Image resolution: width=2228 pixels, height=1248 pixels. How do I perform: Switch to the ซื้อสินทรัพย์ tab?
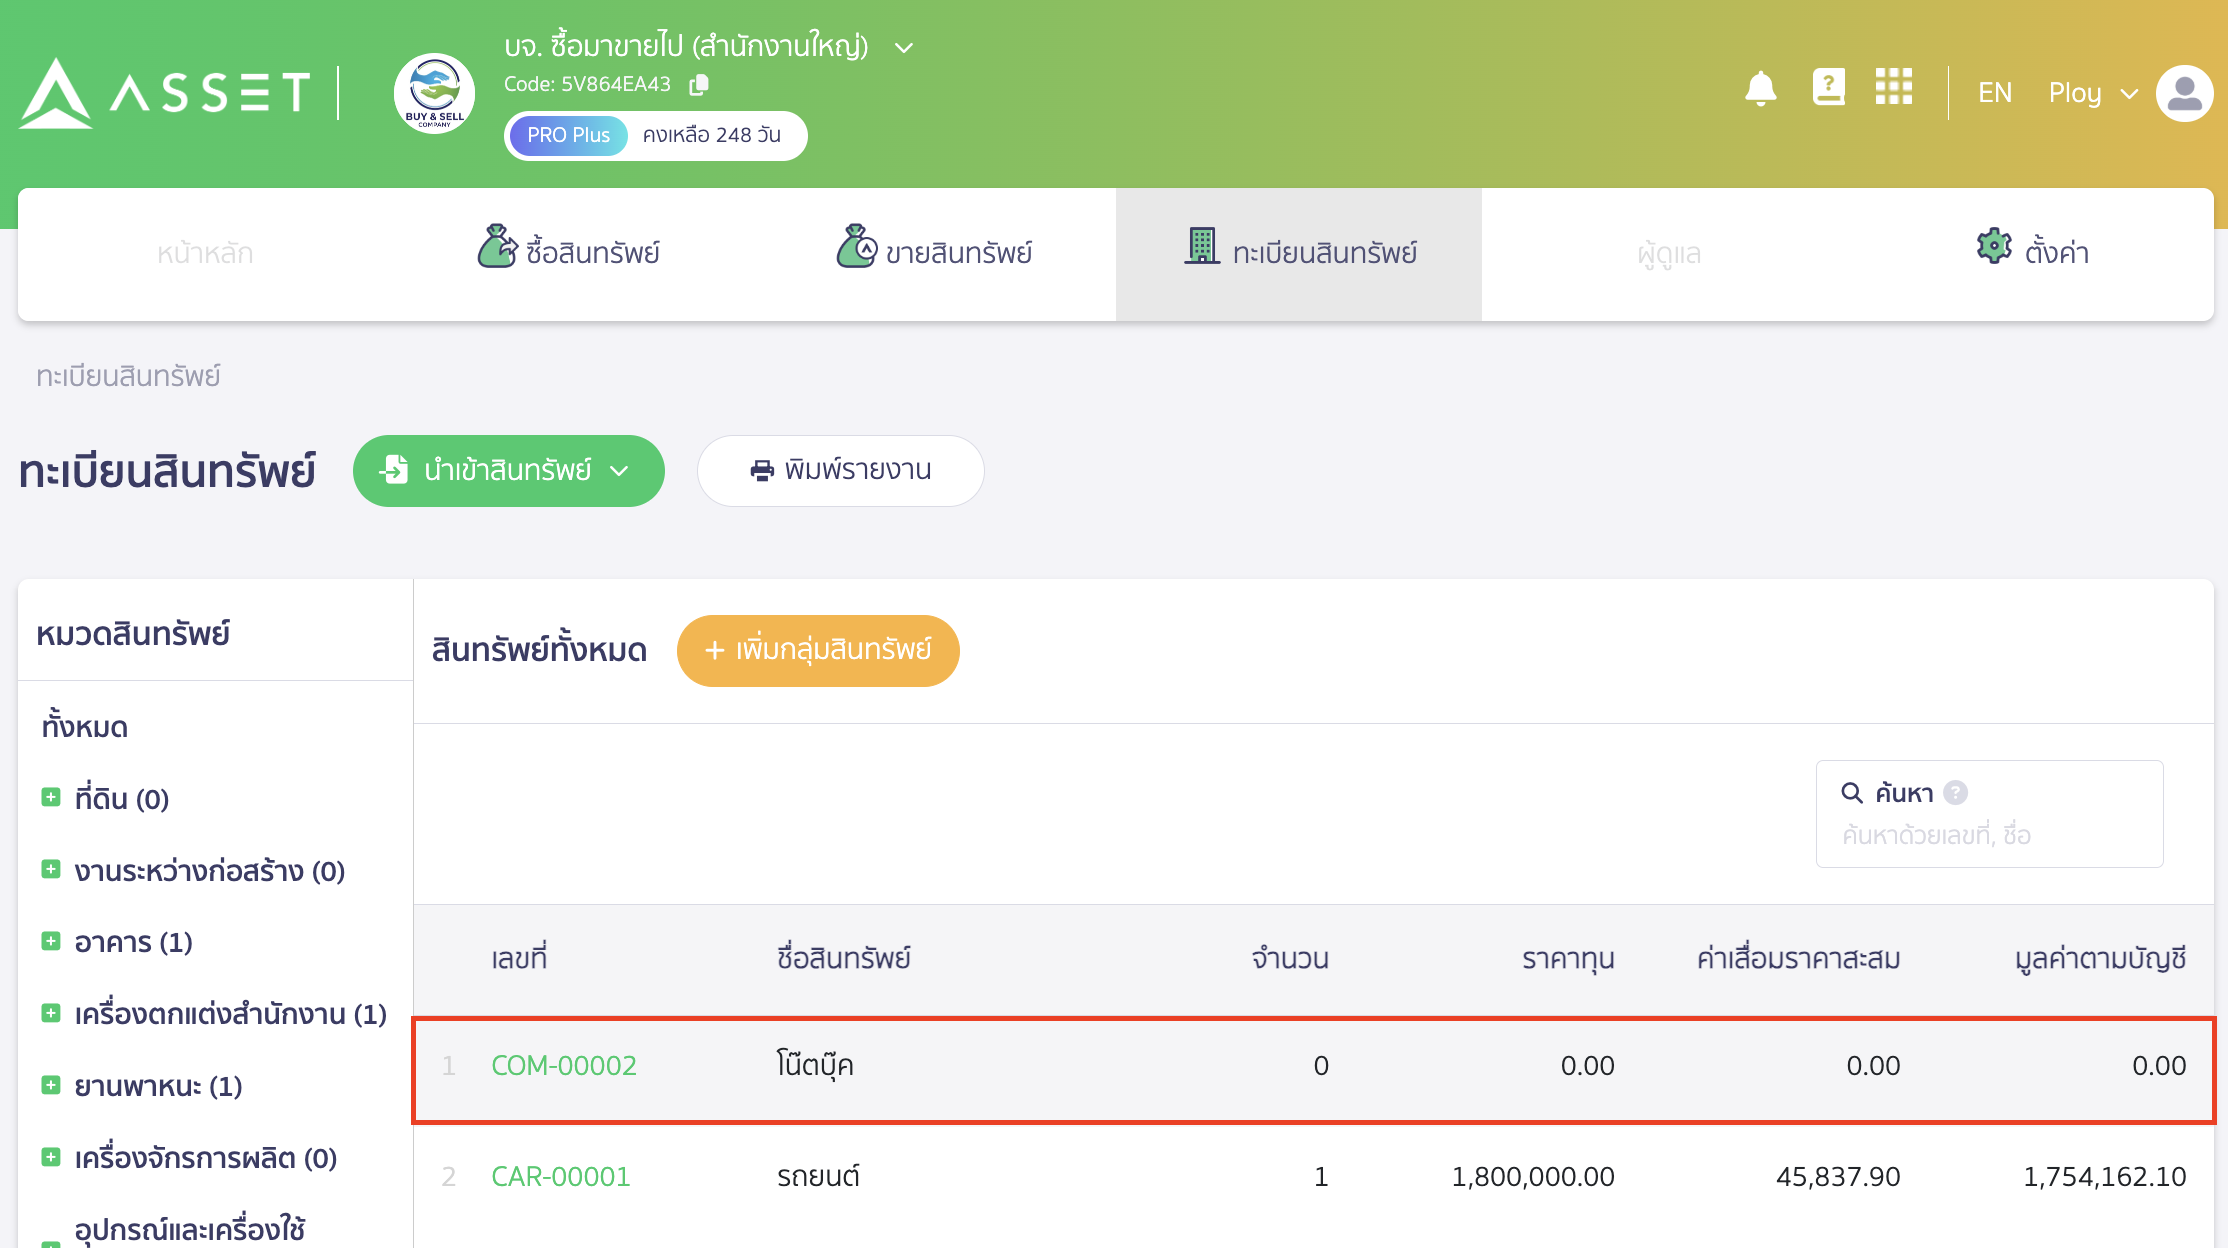[x=568, y=253]
